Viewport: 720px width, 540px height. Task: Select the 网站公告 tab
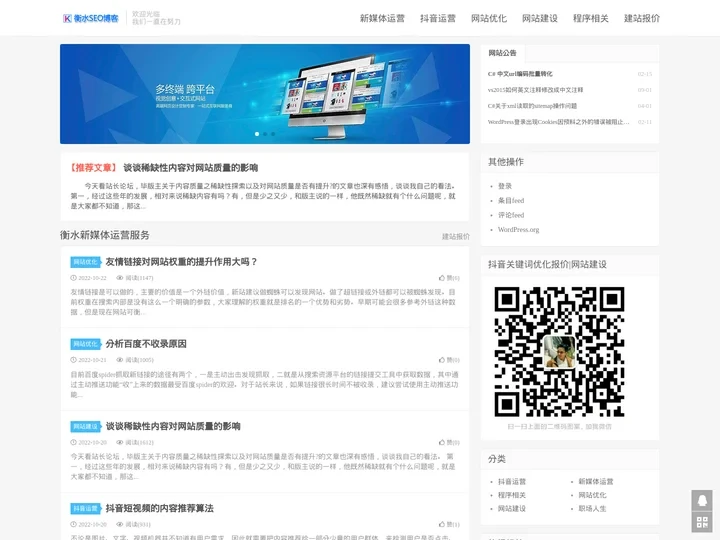coord(502,53)
